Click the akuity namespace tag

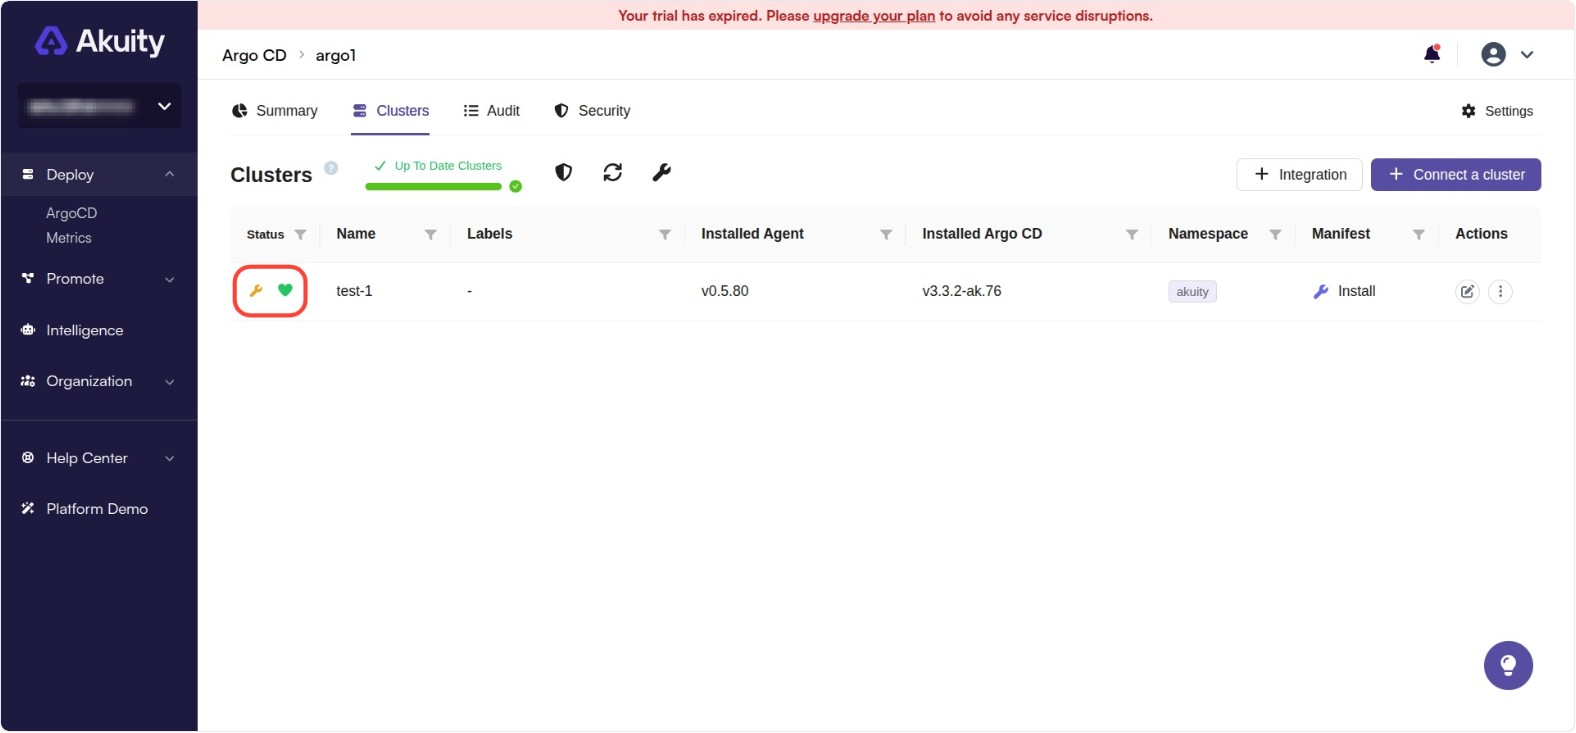(x=1192, y=292)
